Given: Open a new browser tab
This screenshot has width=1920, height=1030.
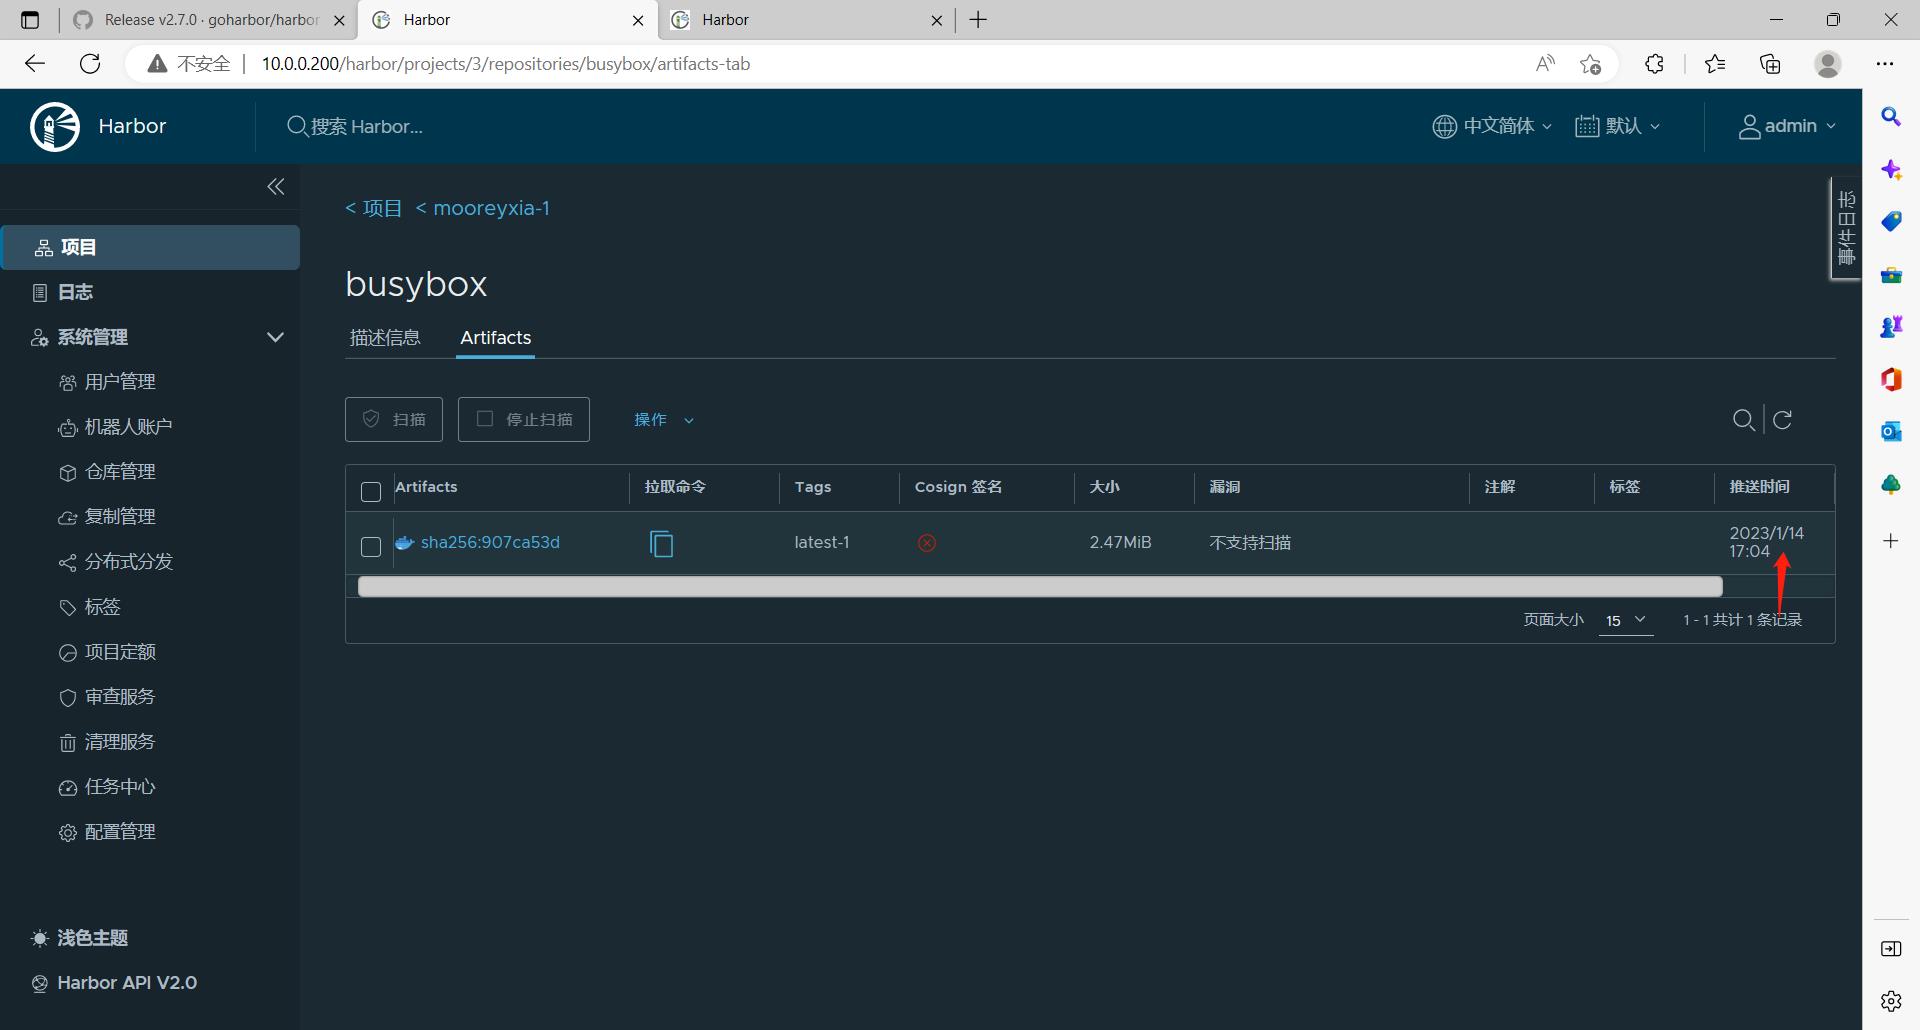Looking at the screenshot, I should pyautogui.click(x=978, y=20).
